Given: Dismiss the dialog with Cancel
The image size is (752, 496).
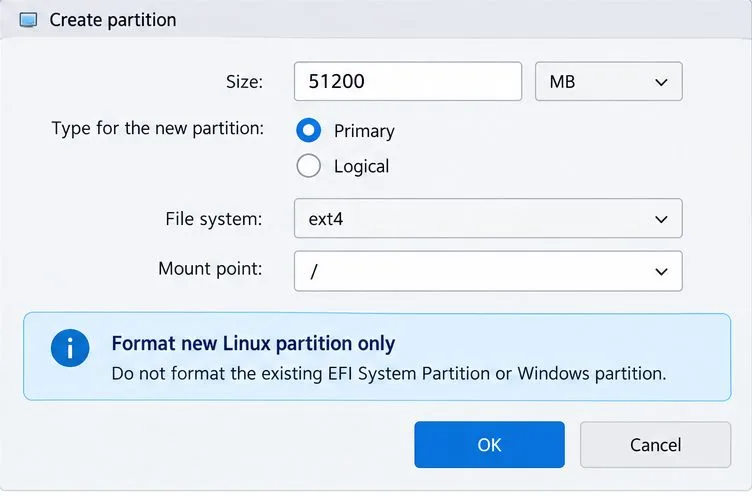Looking at the screenshot, I should [x=655, y=445].
